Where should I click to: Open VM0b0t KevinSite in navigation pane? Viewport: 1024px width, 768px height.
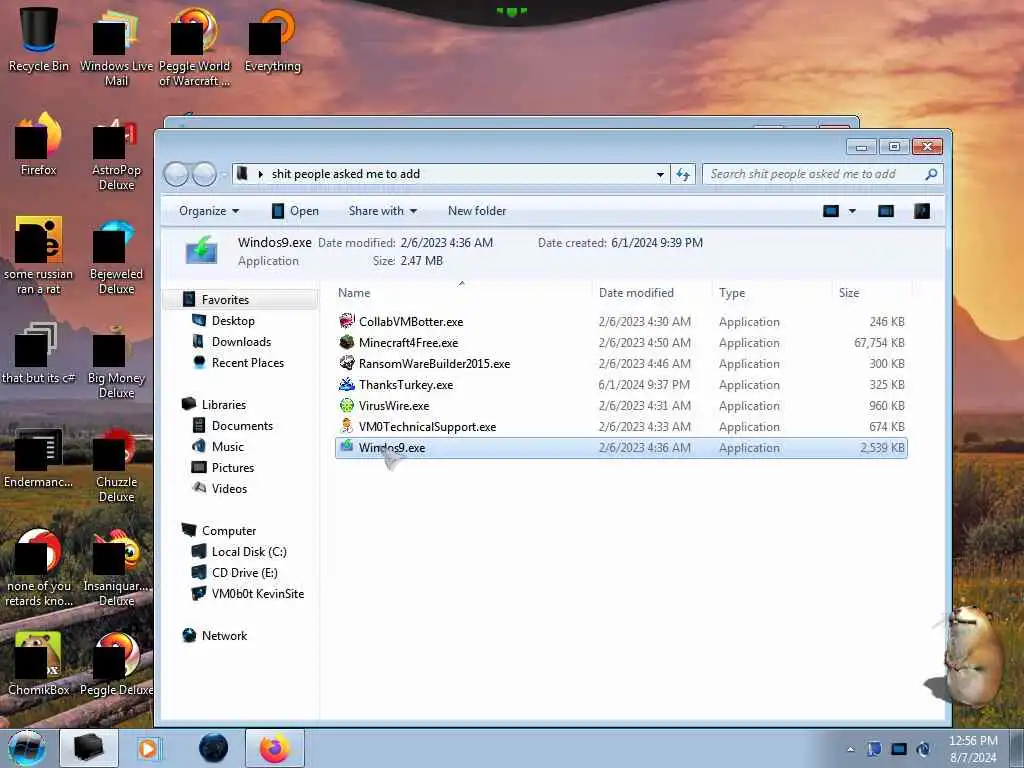click(257, 594)
